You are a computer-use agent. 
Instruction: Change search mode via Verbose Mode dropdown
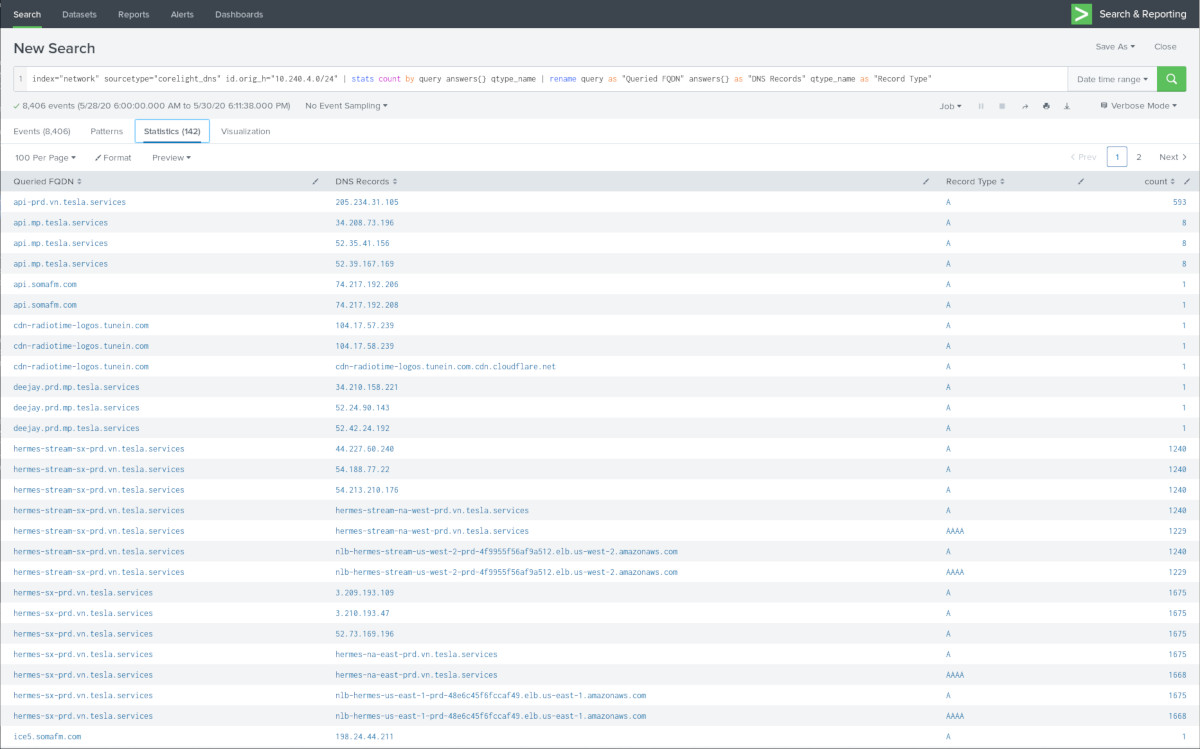[x=1138, y=106]
